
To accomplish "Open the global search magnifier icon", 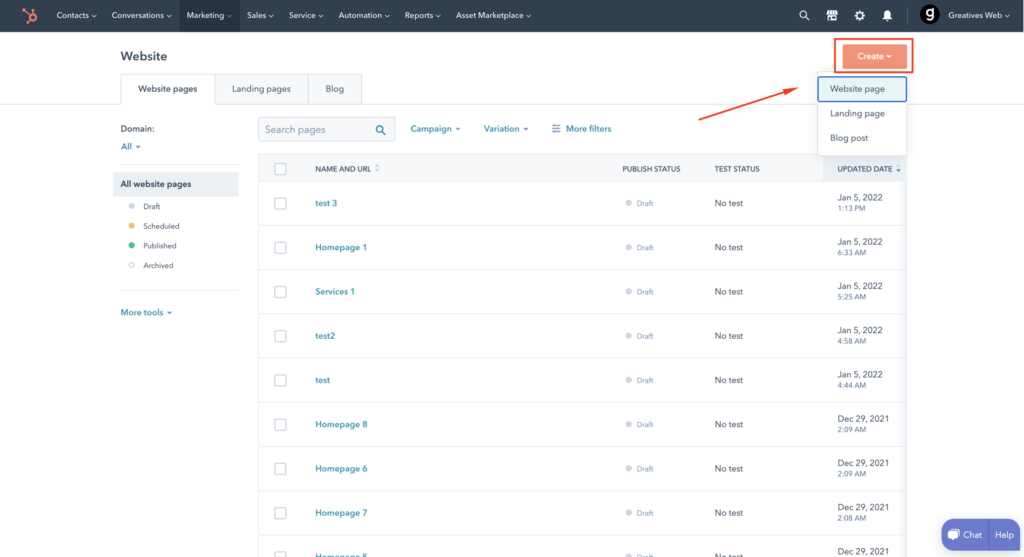I will [x=804, y=15].
